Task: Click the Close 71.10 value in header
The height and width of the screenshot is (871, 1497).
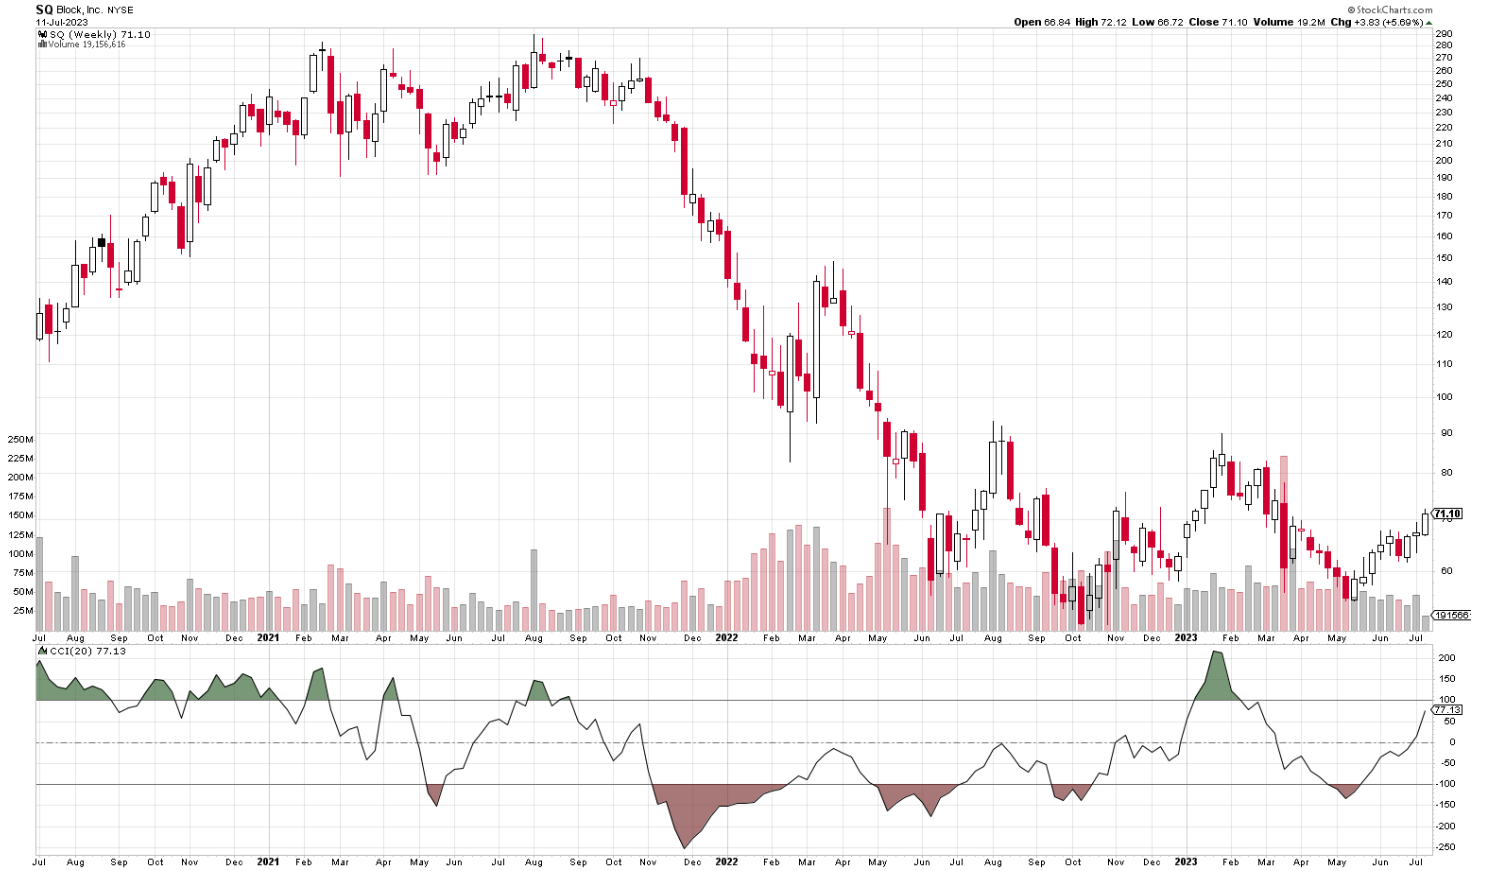Action: point(1218,22)
